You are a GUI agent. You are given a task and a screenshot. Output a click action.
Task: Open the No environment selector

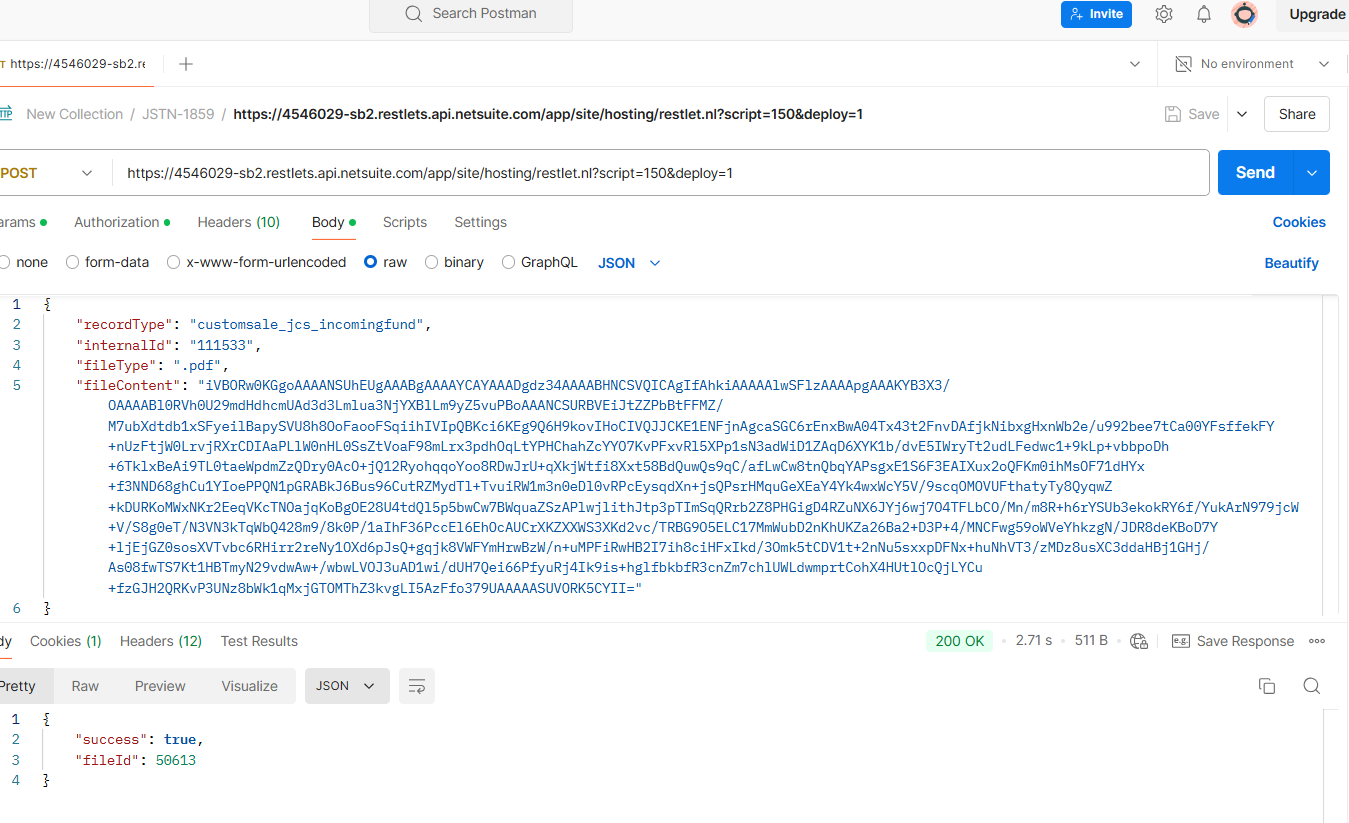(1252, 64)
